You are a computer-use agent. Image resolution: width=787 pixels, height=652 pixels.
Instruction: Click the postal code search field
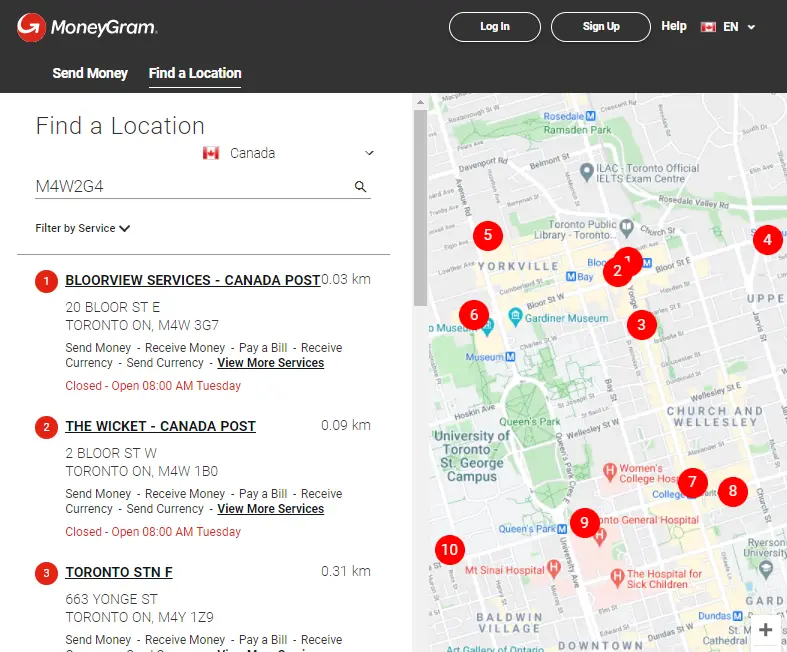(x=190, y=187)
